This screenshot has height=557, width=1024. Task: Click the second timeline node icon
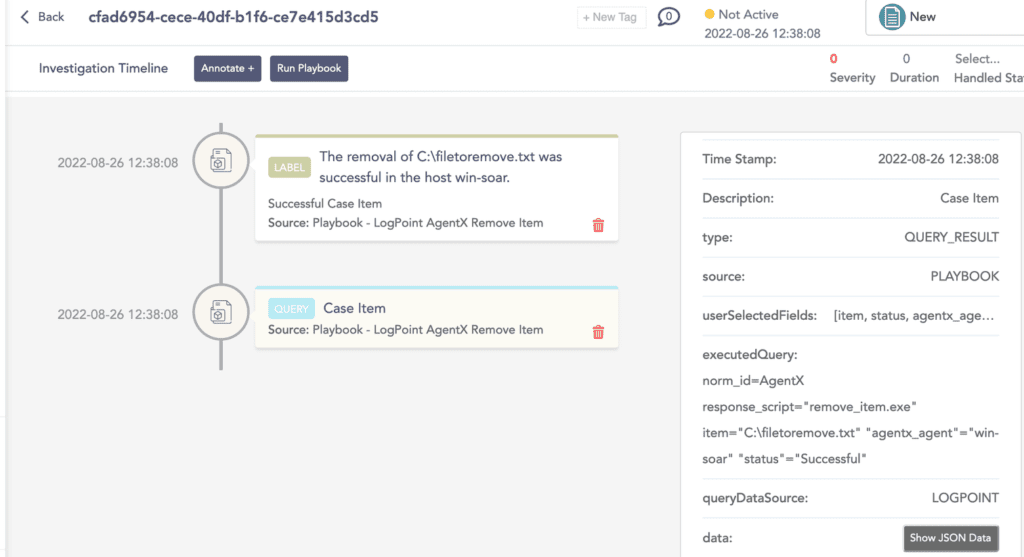[221, 314]
